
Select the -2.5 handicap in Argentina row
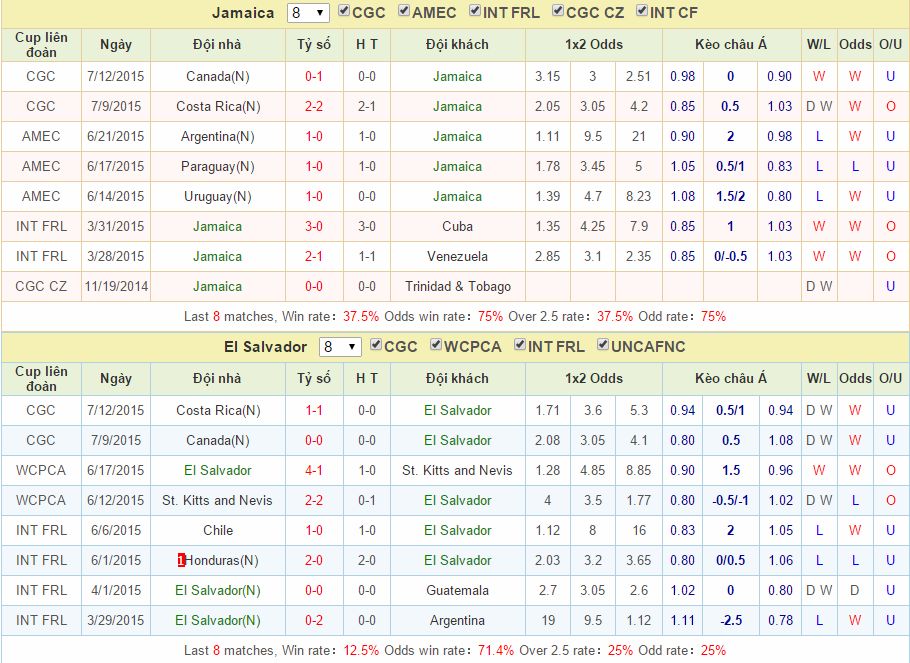pyautogui.click(x=730, y=621)
